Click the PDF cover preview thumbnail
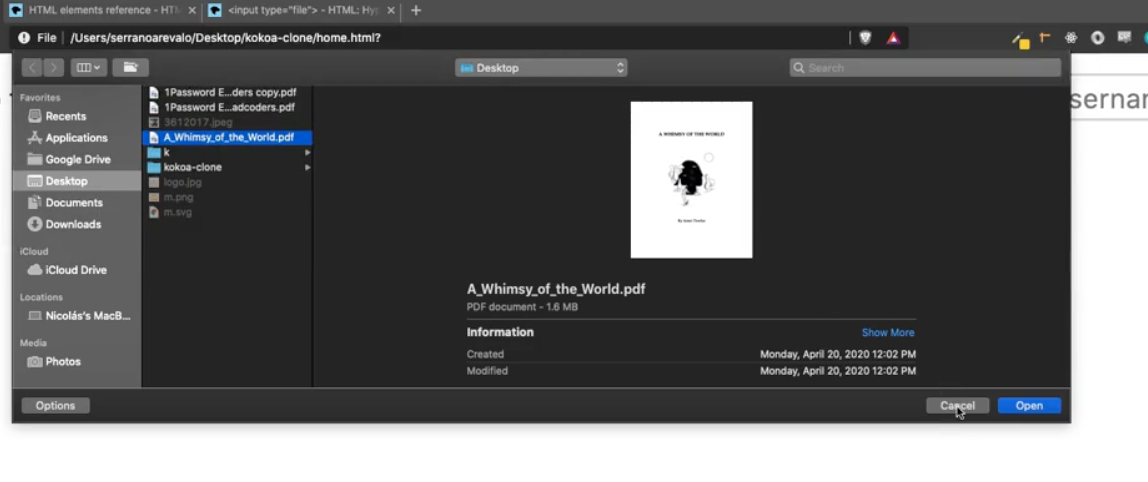Image resolution: width=1148 pixels, height=482 pixels. 691,179
